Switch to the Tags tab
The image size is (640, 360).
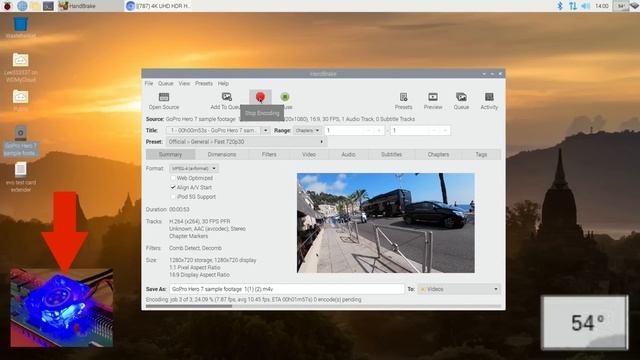tap(481, 154)
